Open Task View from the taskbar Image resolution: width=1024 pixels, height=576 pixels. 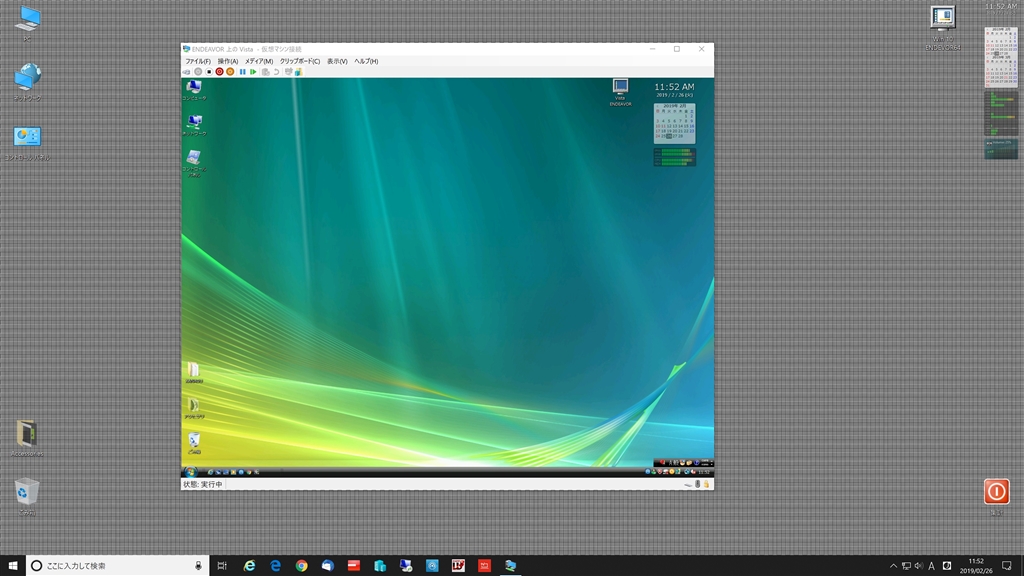[x=222, y=566]
